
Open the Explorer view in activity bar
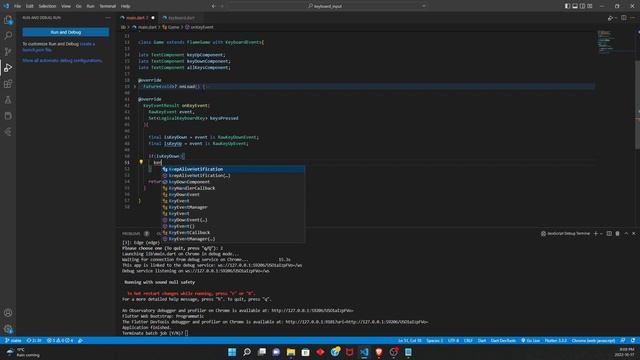[8, 20]
